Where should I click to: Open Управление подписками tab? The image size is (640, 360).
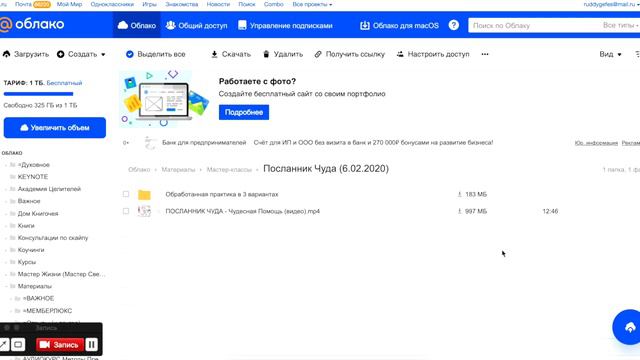click(x=285, y=25)
